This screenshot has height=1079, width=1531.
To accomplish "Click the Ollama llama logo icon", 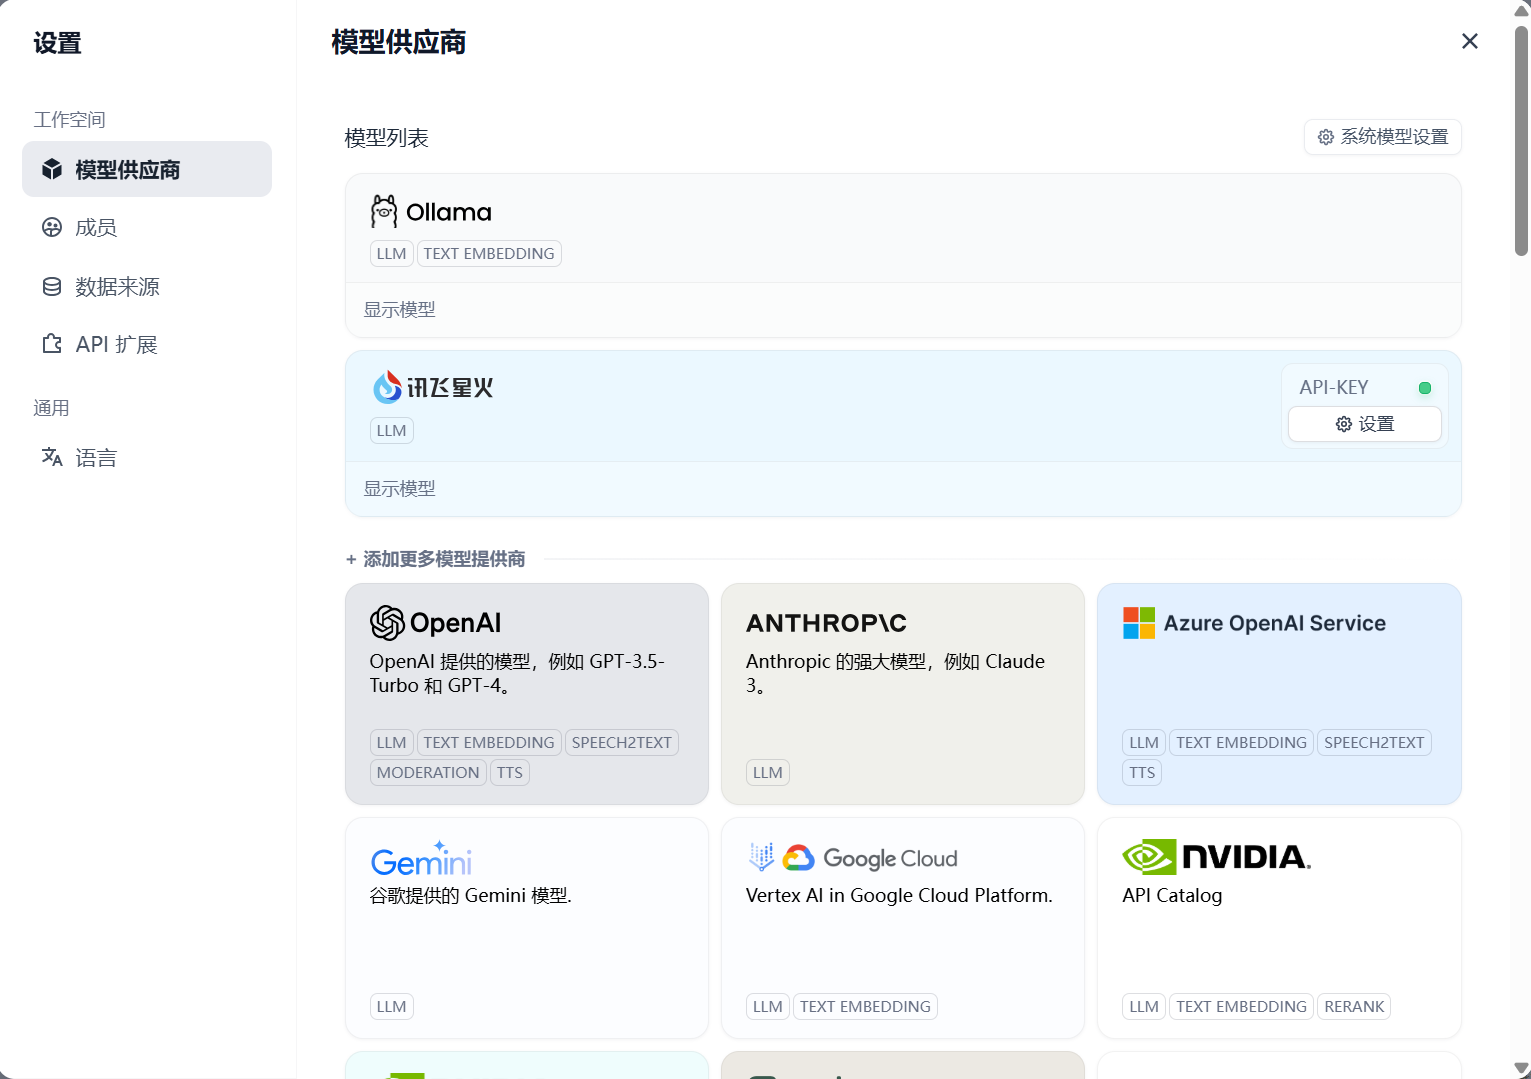I will pos(384,212).
